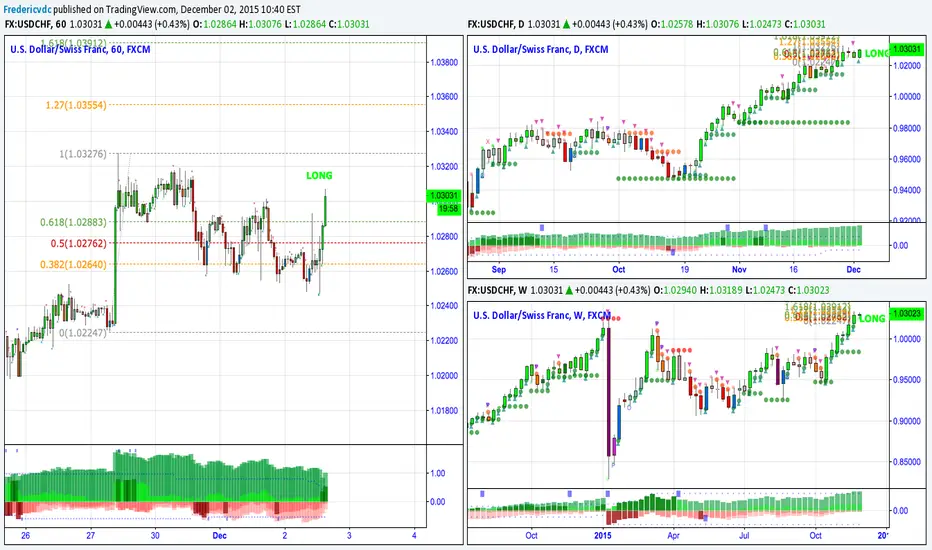Click 1.03400 on the hourly price axis
This screenshot has height=550, width=932.
(x=444, y=131)
